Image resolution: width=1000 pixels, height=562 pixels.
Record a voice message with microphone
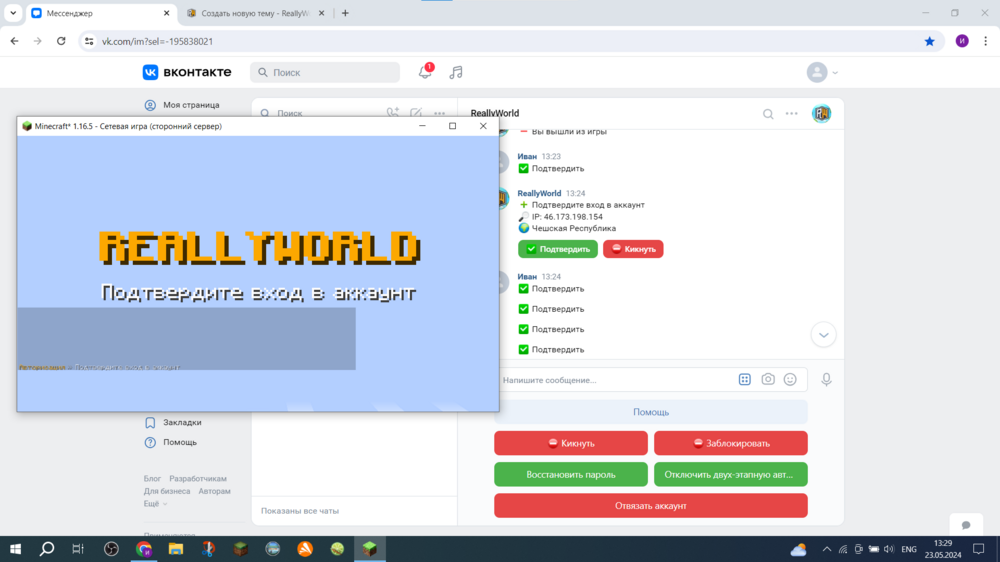(x=826, y=380)
